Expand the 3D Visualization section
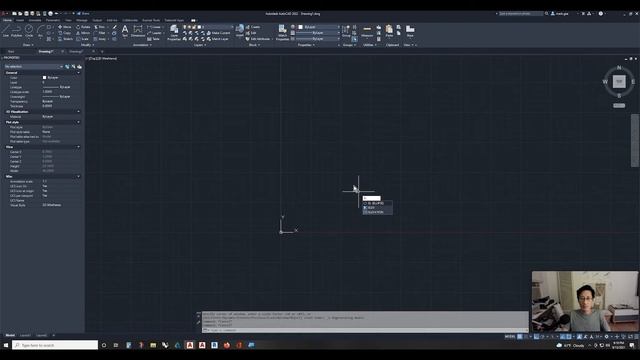This screenshot has height=360, width=640. click(78, 111)
